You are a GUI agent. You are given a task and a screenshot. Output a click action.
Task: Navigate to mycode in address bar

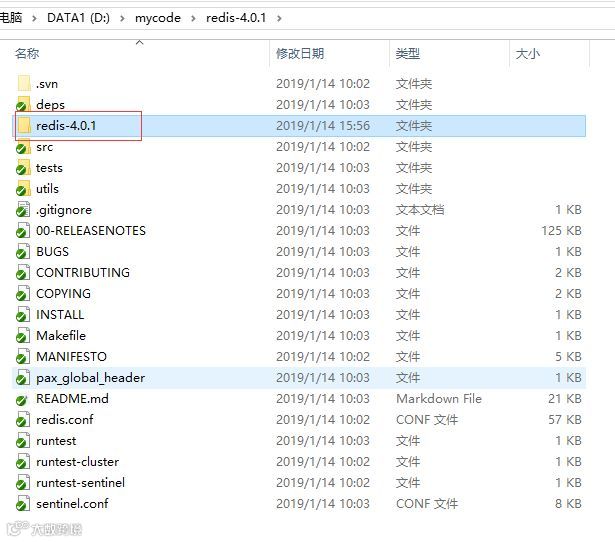[x=158, y=18]
